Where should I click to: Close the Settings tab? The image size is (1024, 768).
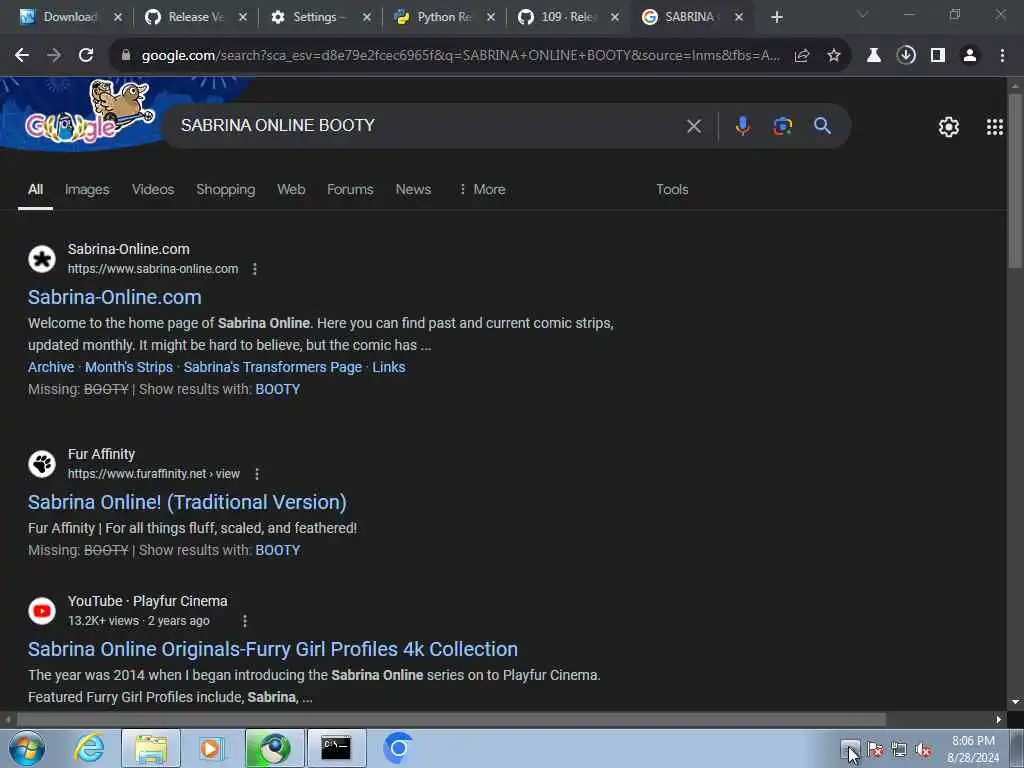pos(366,18)
